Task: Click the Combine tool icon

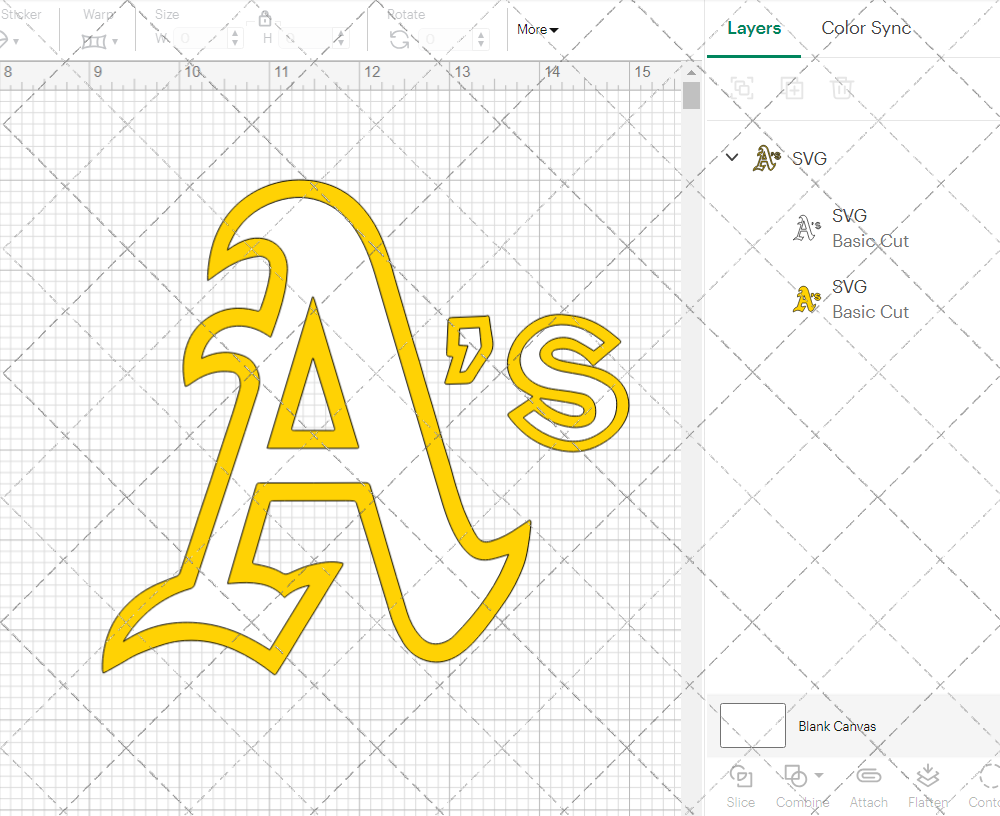Action: click(795, 776)
